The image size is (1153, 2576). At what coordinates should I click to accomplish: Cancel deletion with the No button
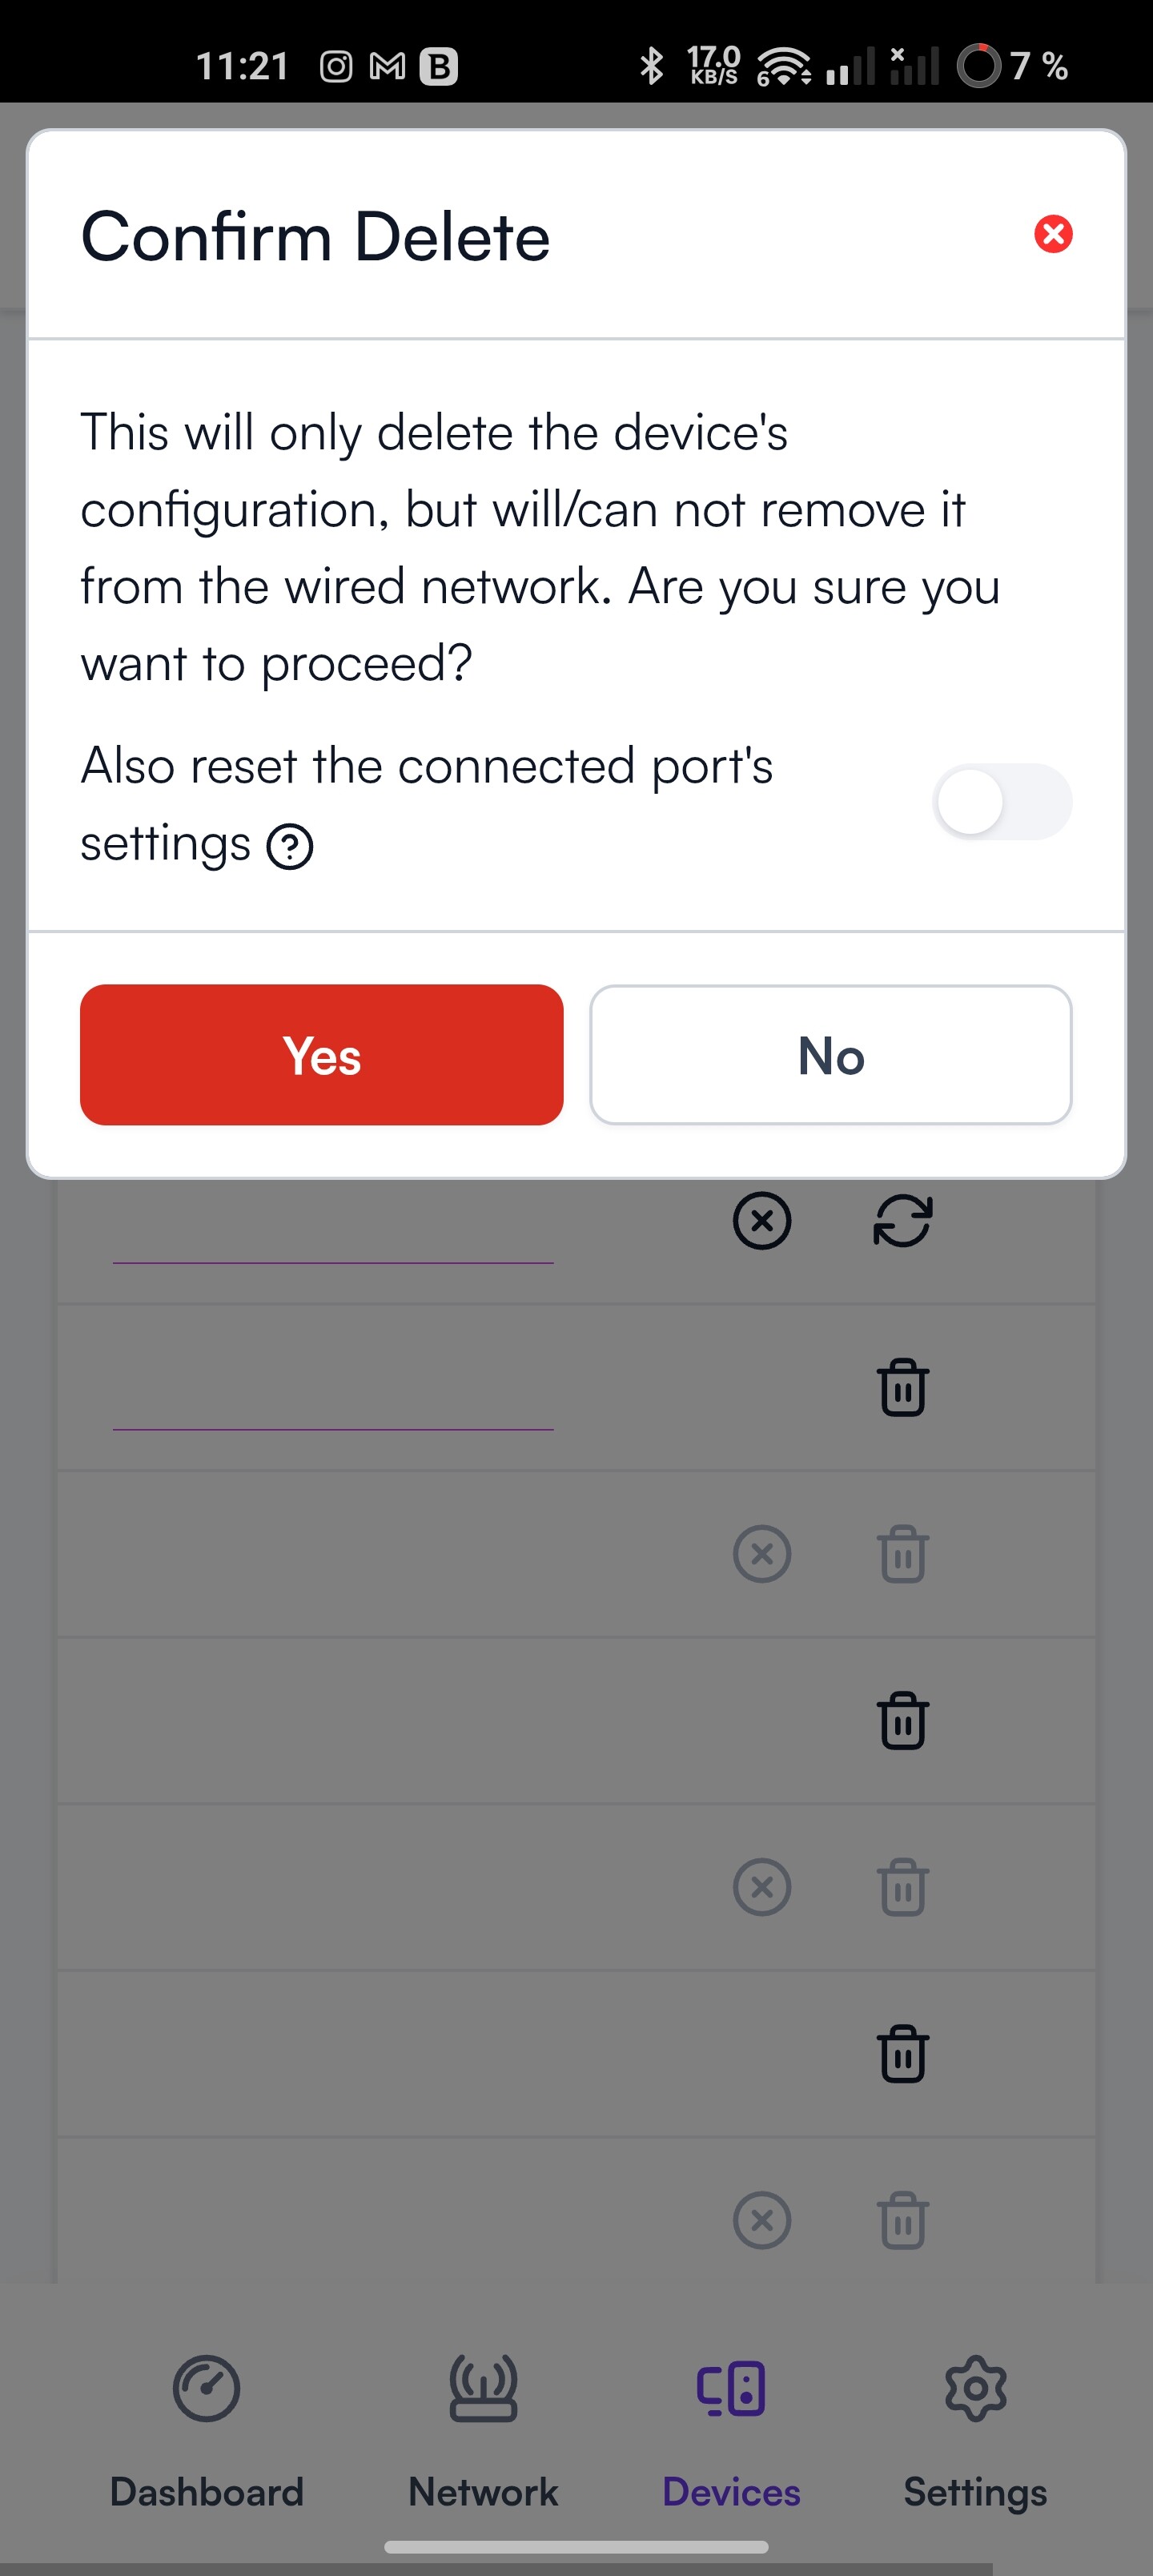831,1055
